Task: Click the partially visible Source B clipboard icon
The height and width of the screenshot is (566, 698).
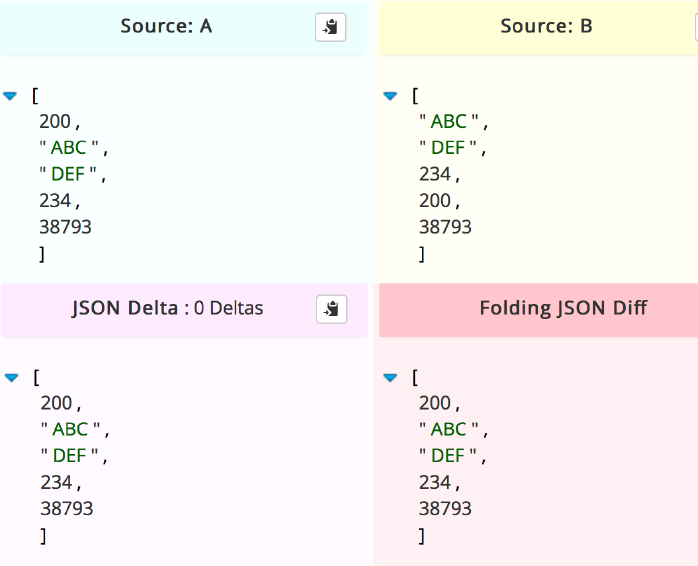Action: click(x=694, y=27)
